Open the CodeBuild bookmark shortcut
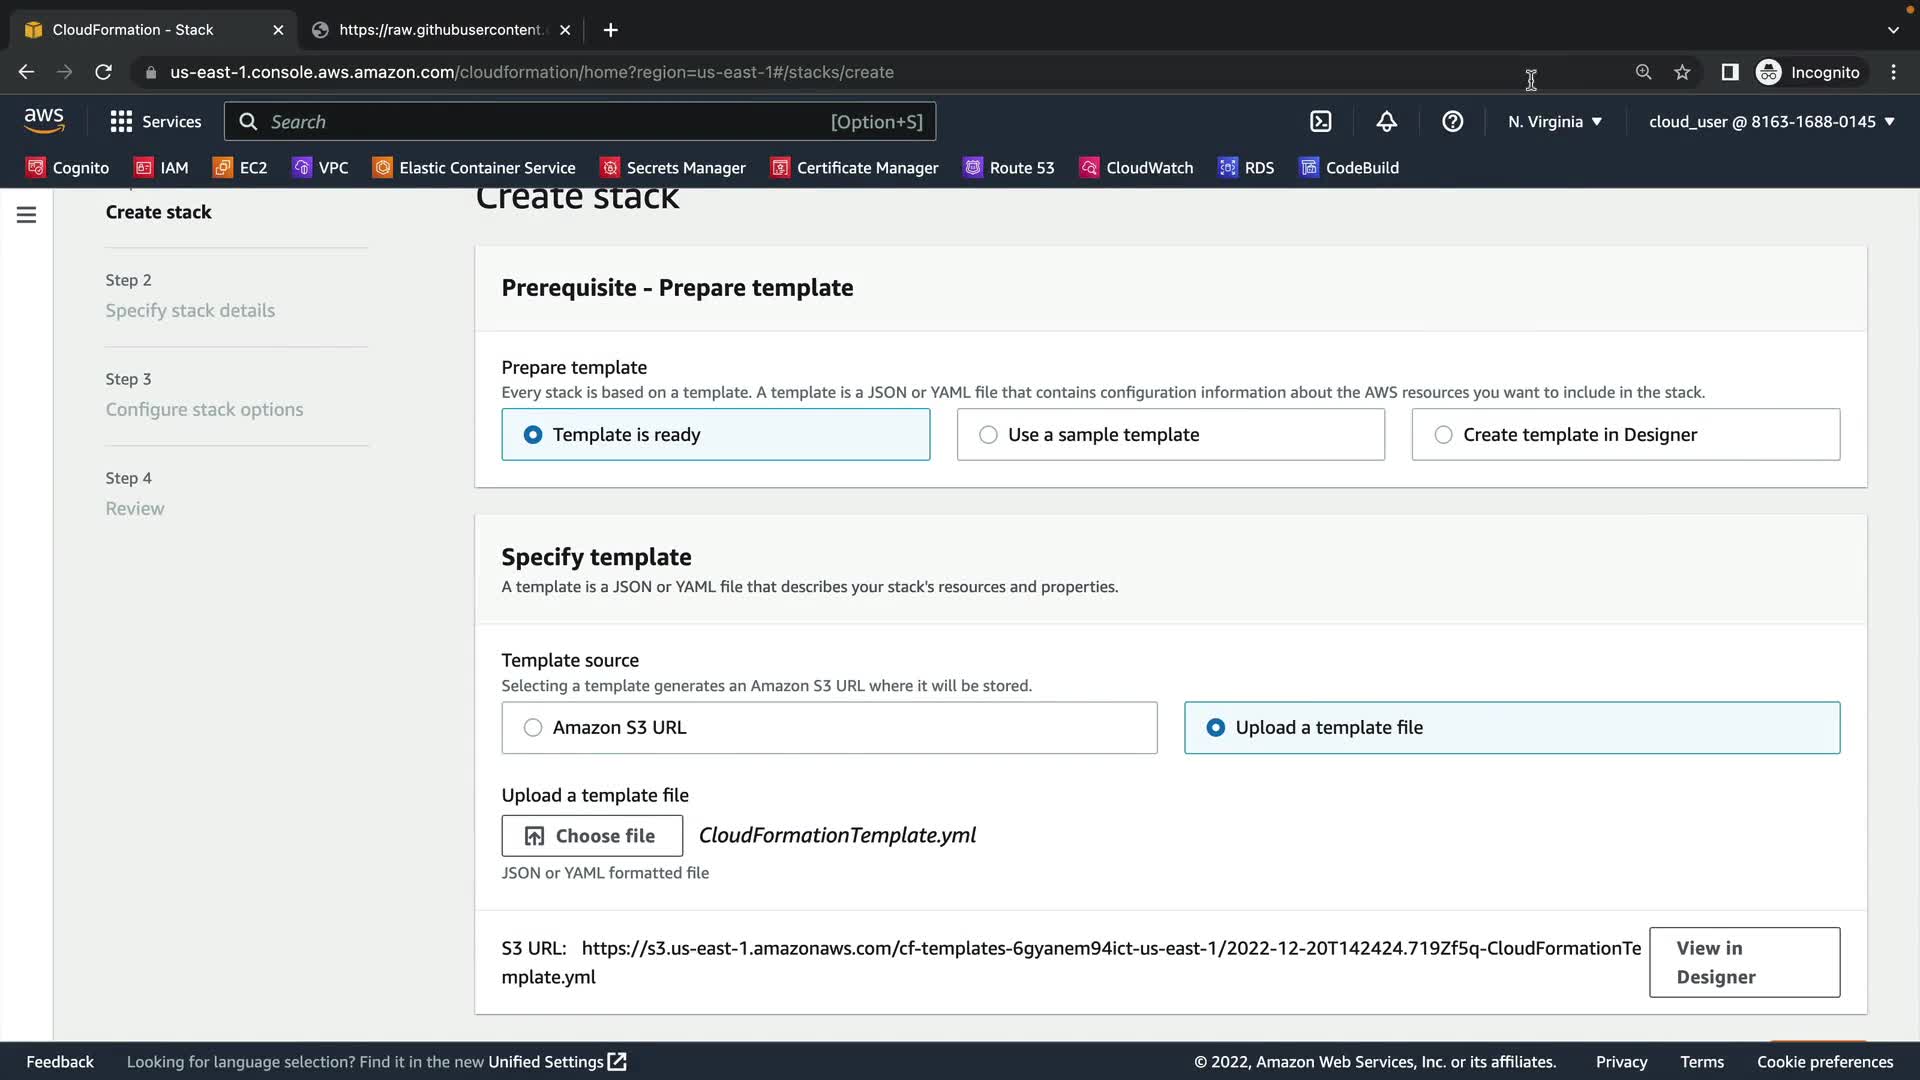Viewport: 1920px width, 1080px height. [x=1349, y=168]
